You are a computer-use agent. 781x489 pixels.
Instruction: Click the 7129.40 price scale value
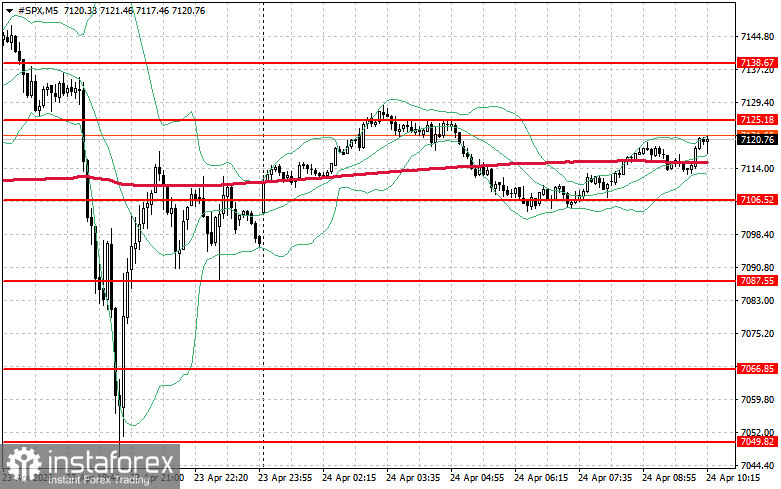tap(758, 103)
